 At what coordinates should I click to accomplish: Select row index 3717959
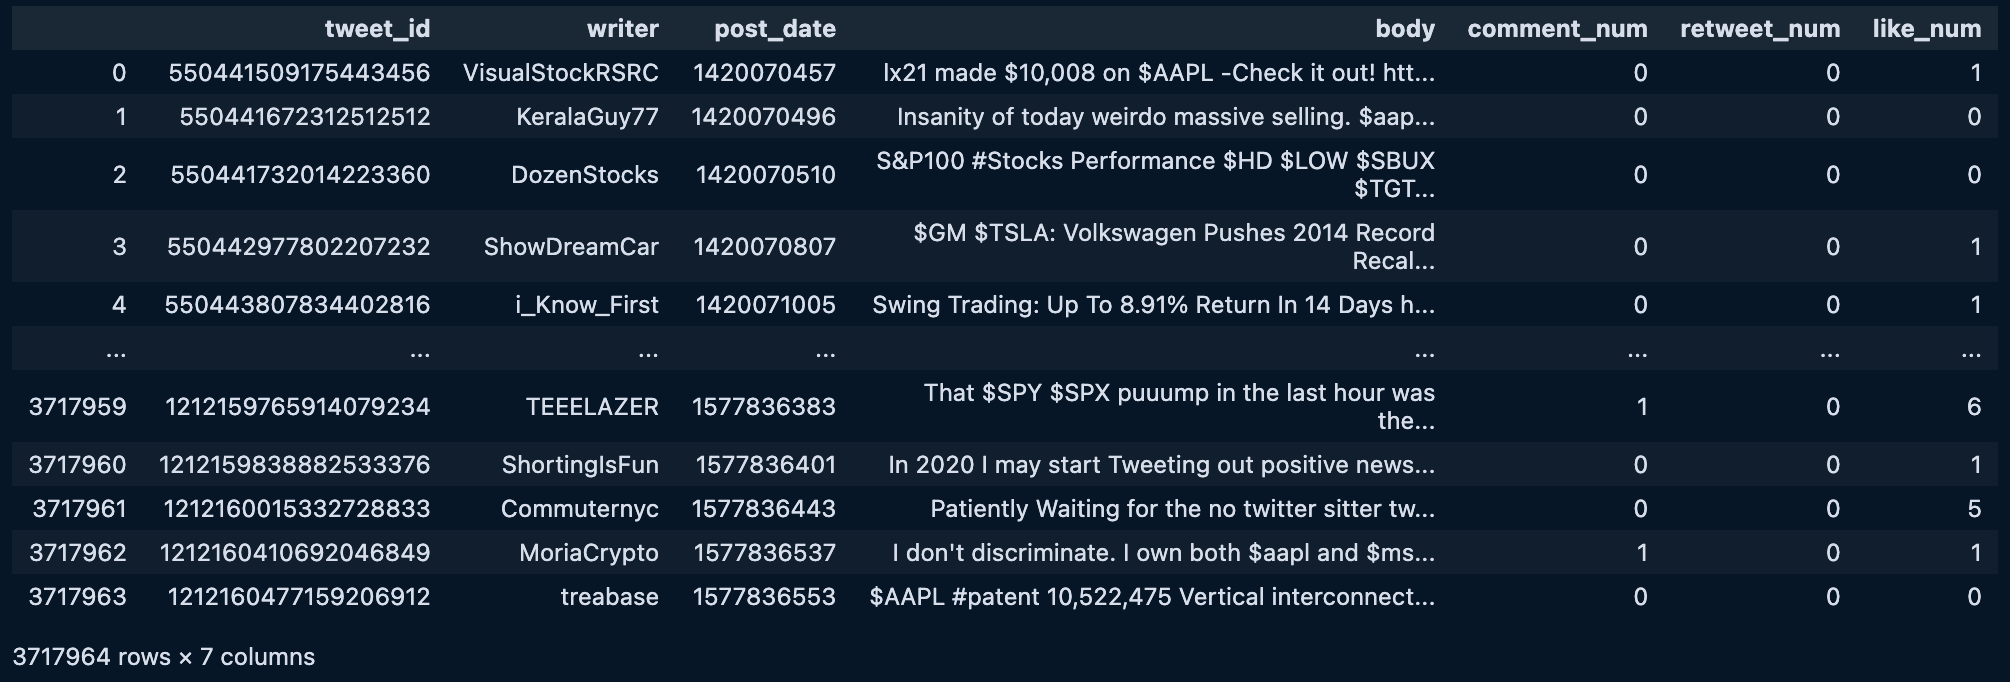(x=78, y=407)
